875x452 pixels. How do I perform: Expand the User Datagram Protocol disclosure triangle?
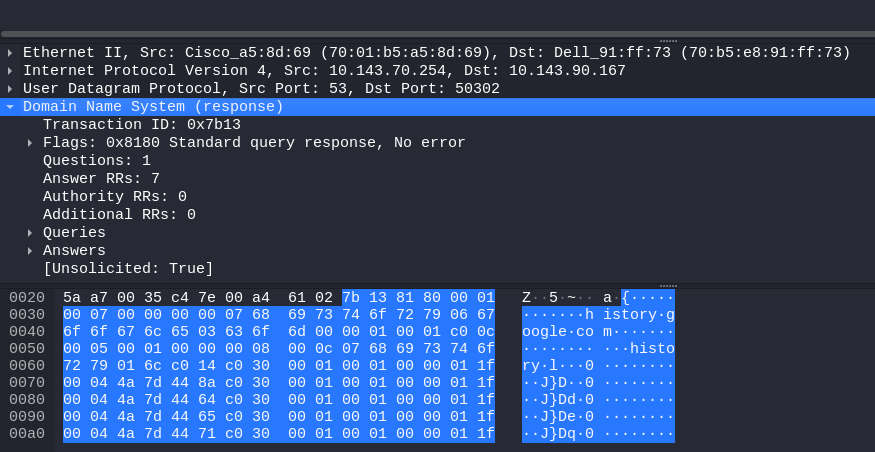pos(10,89)
